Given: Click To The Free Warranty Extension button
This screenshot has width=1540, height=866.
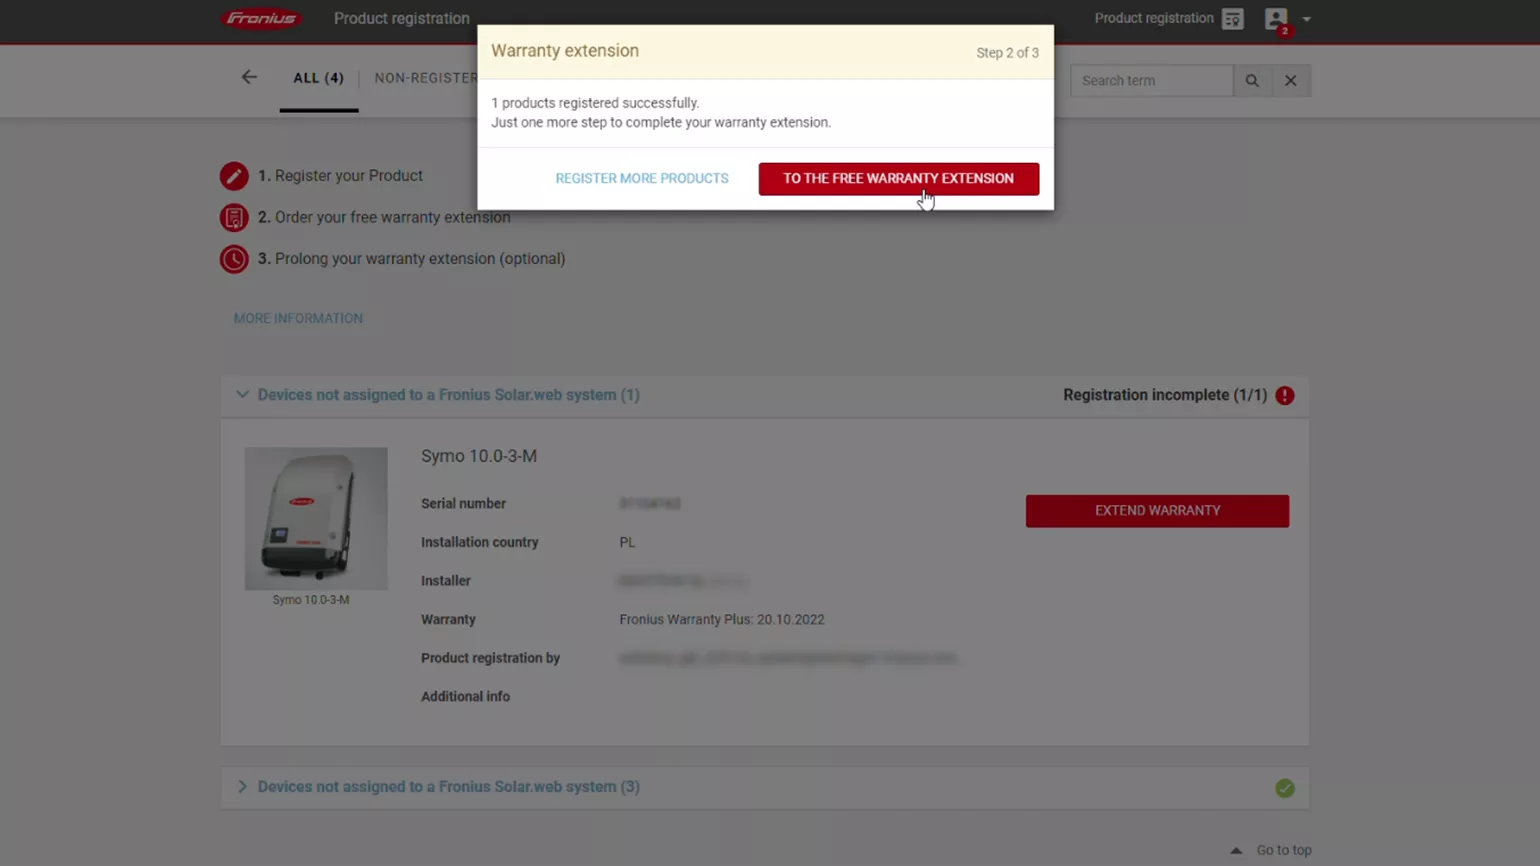Looking at the screenshot, I should coord(898,178).
